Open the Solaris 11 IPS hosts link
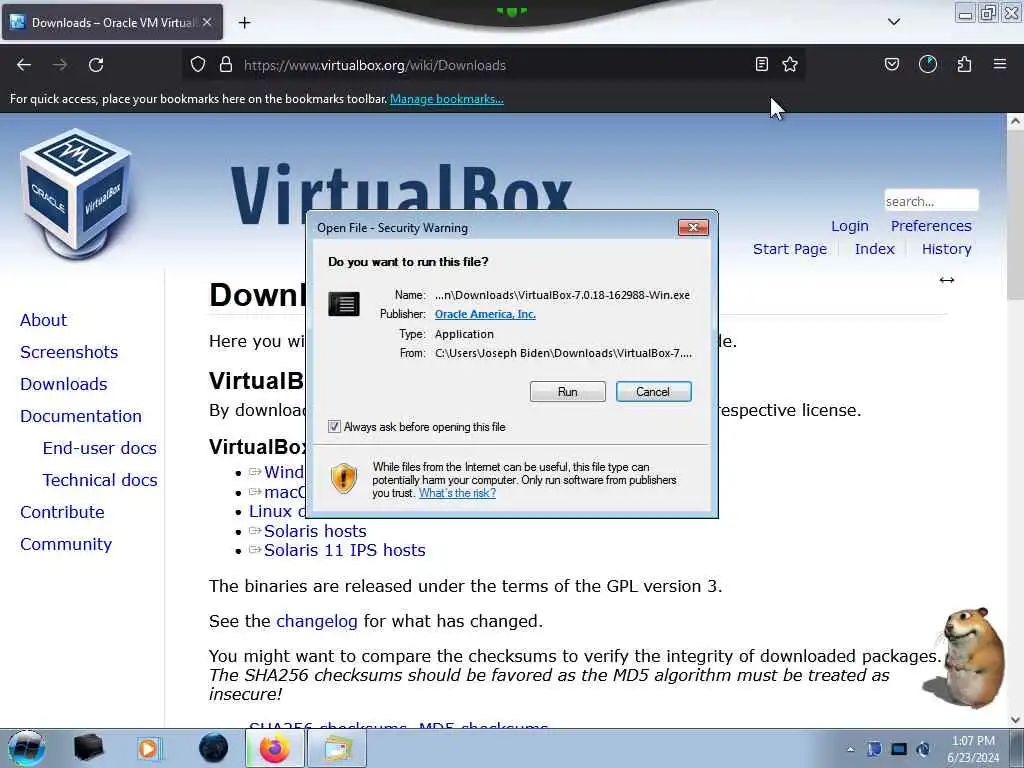The image size is (1024, 768). coord(344,550)
